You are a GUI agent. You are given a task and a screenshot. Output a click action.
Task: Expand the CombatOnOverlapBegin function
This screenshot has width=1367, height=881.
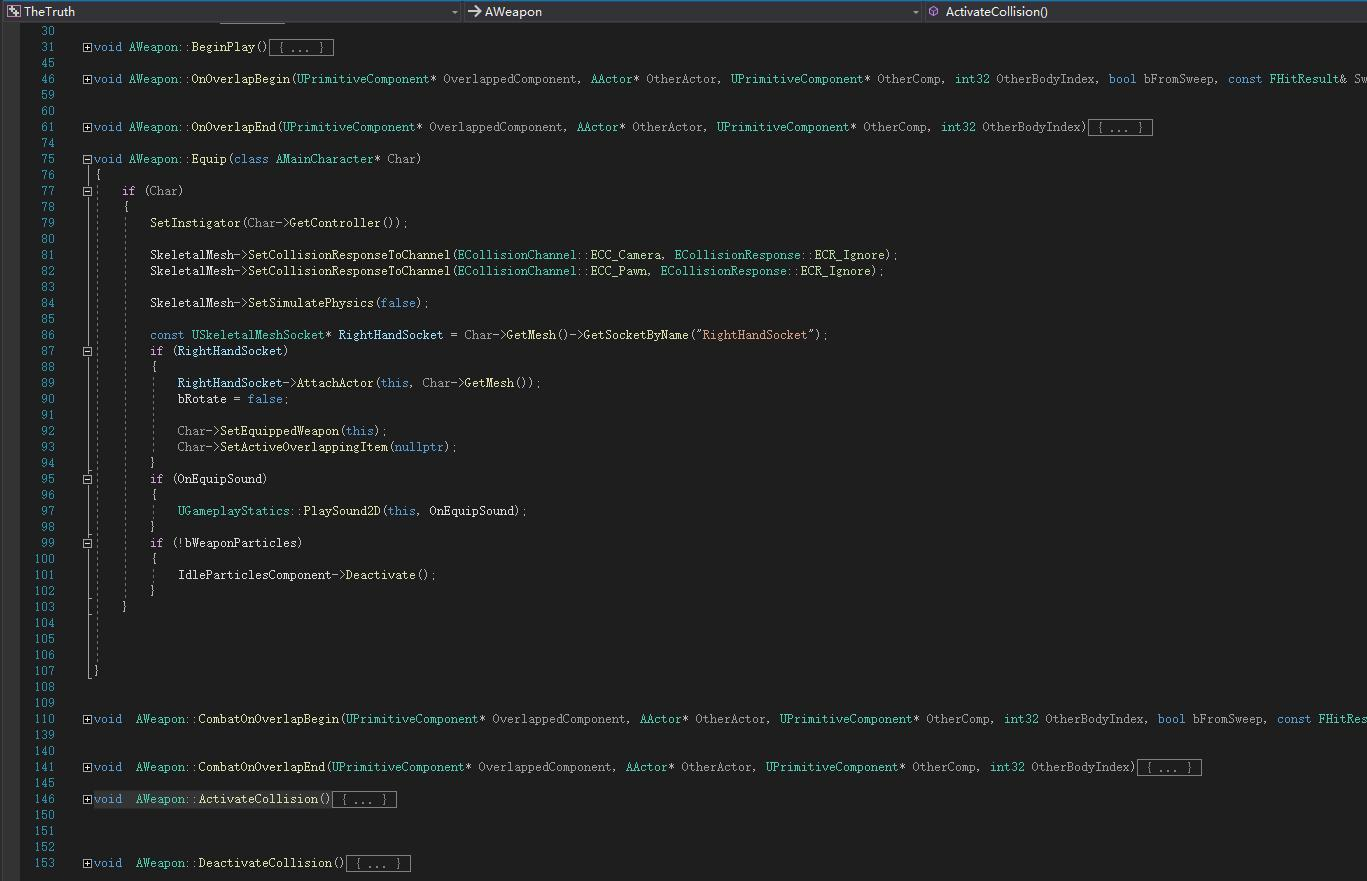coord(87,719)
